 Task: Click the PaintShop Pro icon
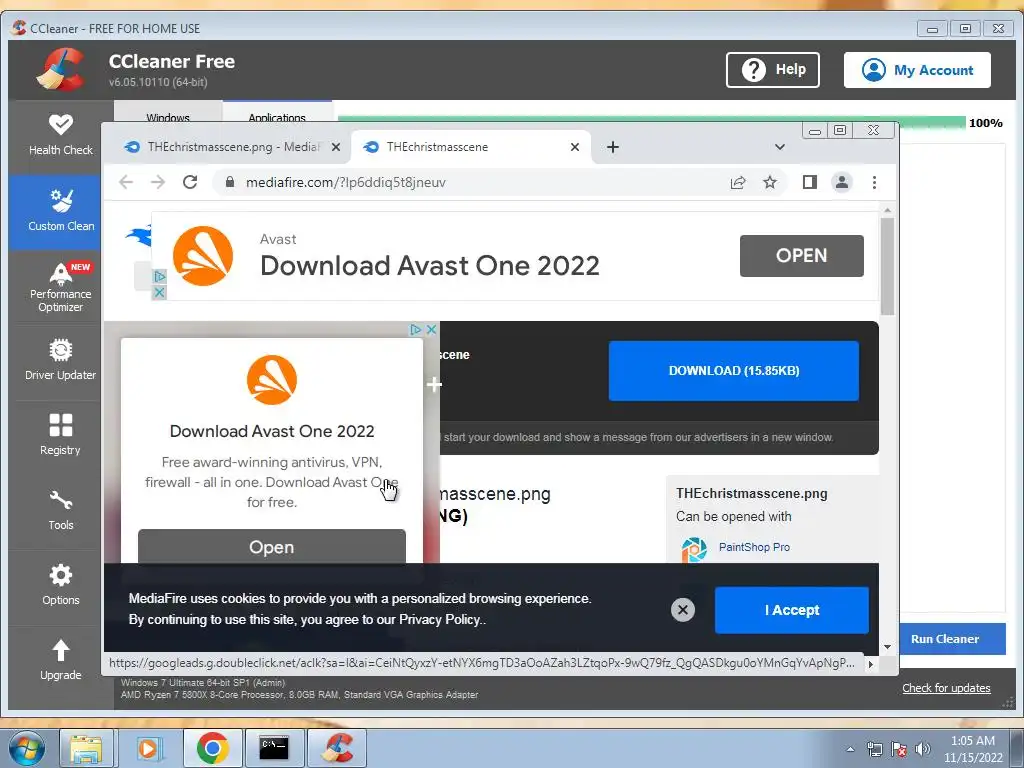tap(694, 549)
